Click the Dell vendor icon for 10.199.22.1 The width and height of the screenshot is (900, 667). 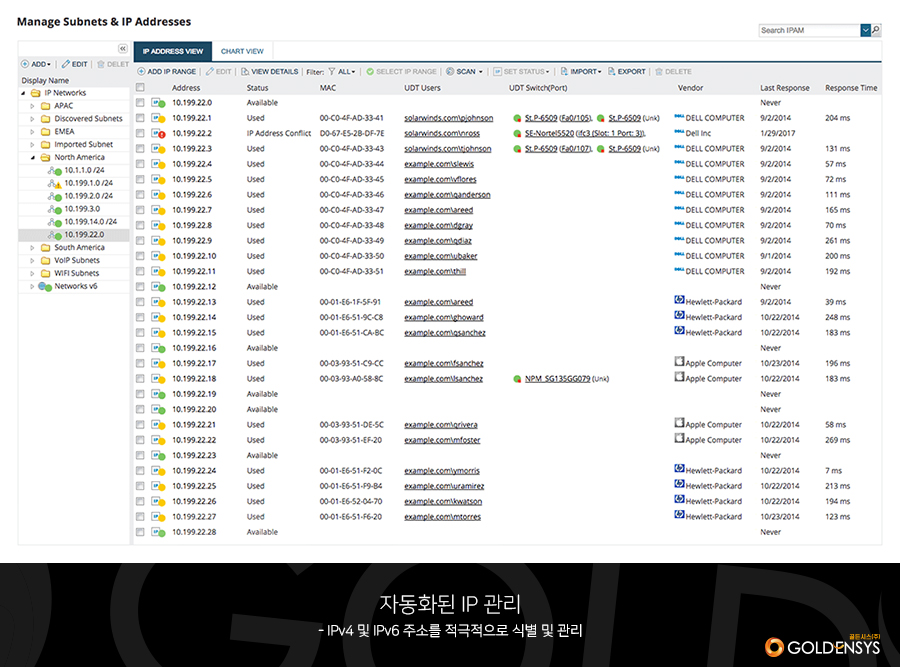tap(679, 117)
